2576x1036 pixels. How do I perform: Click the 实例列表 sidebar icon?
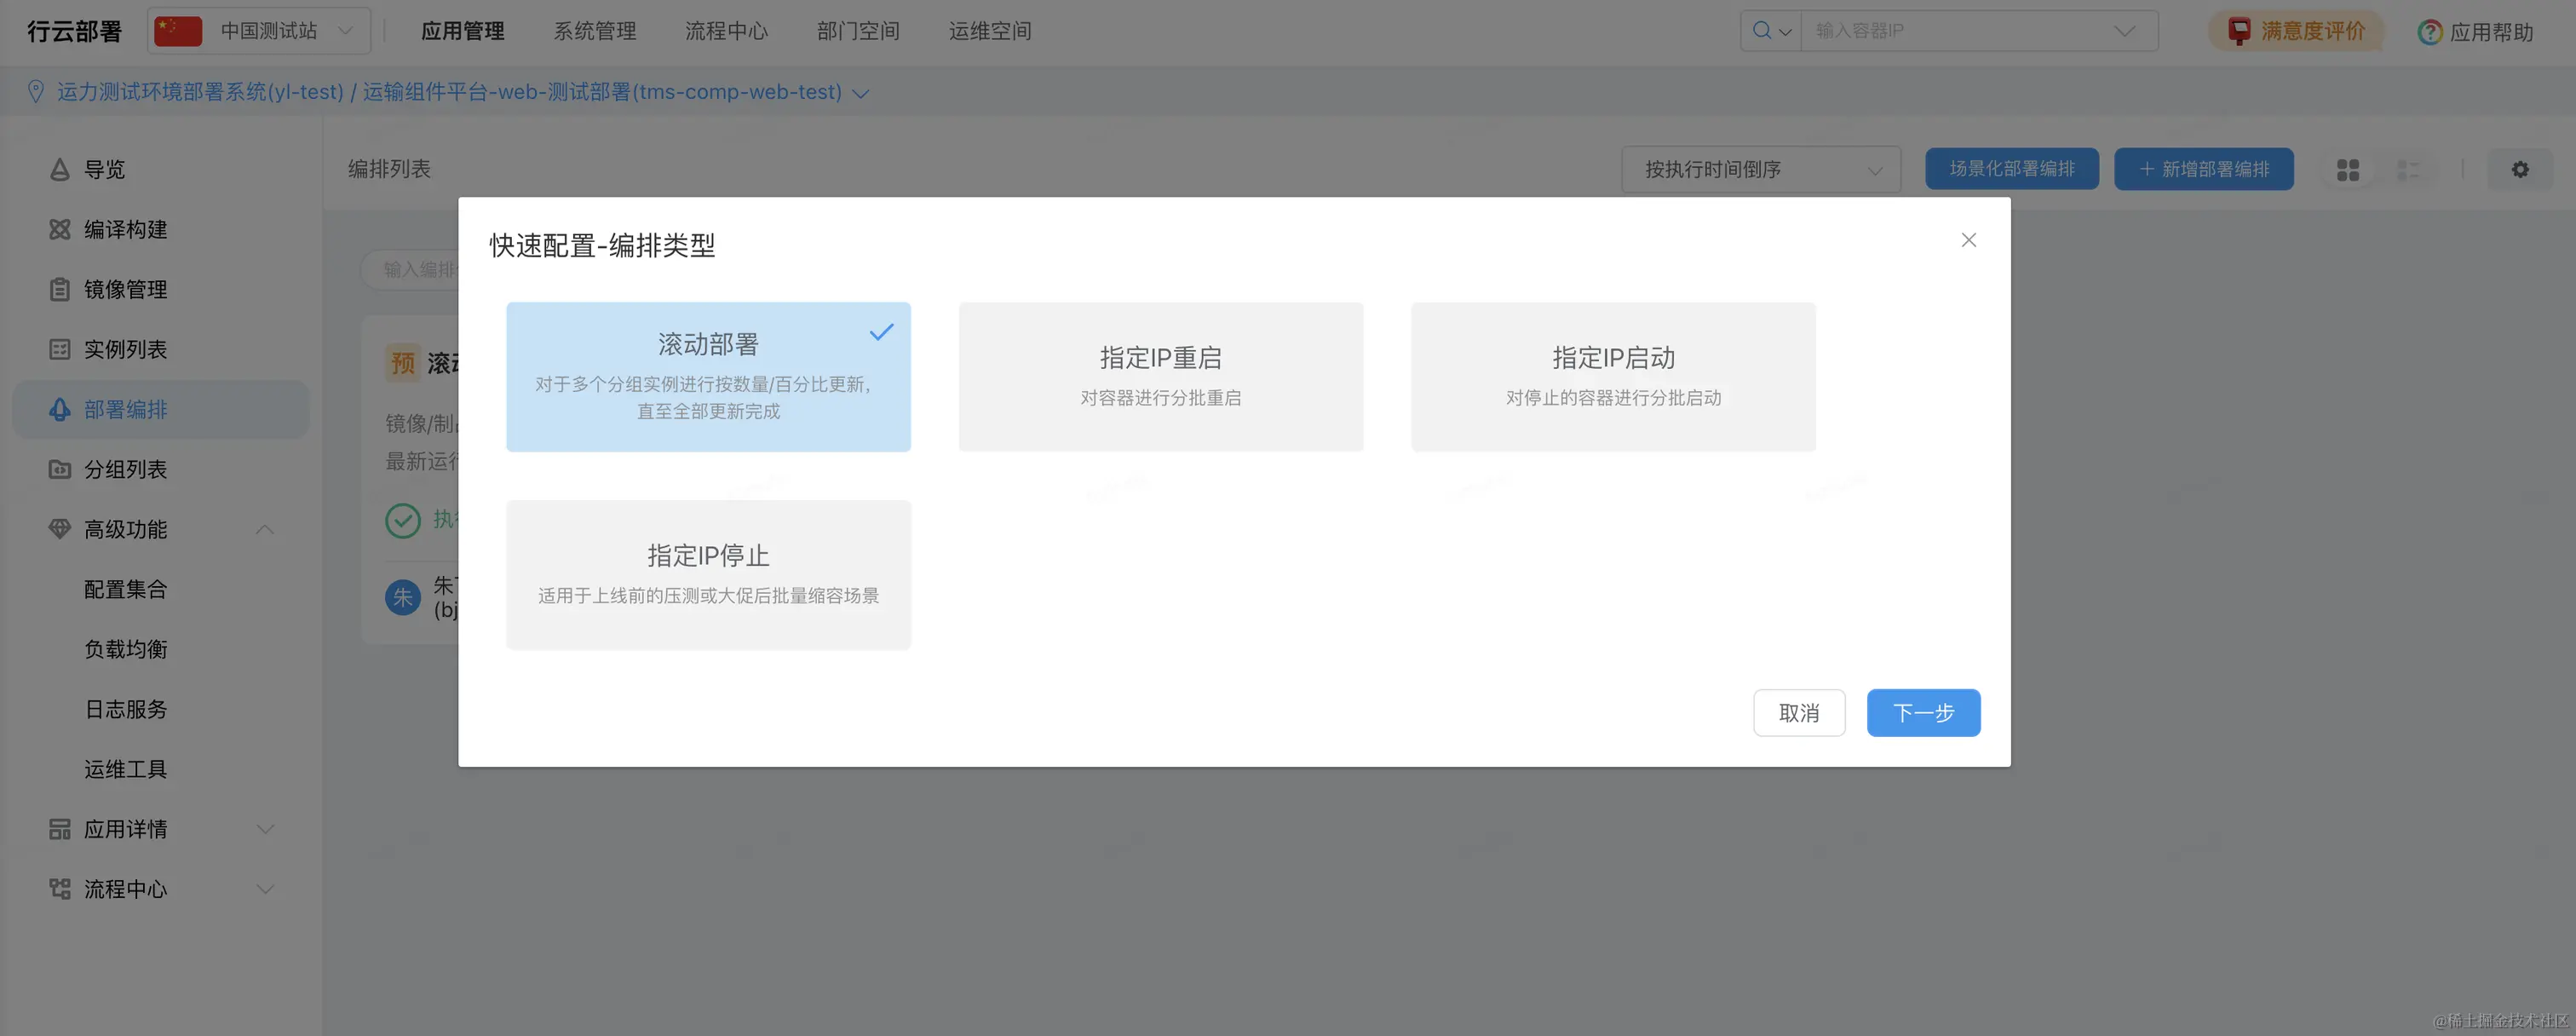[59, 350]
